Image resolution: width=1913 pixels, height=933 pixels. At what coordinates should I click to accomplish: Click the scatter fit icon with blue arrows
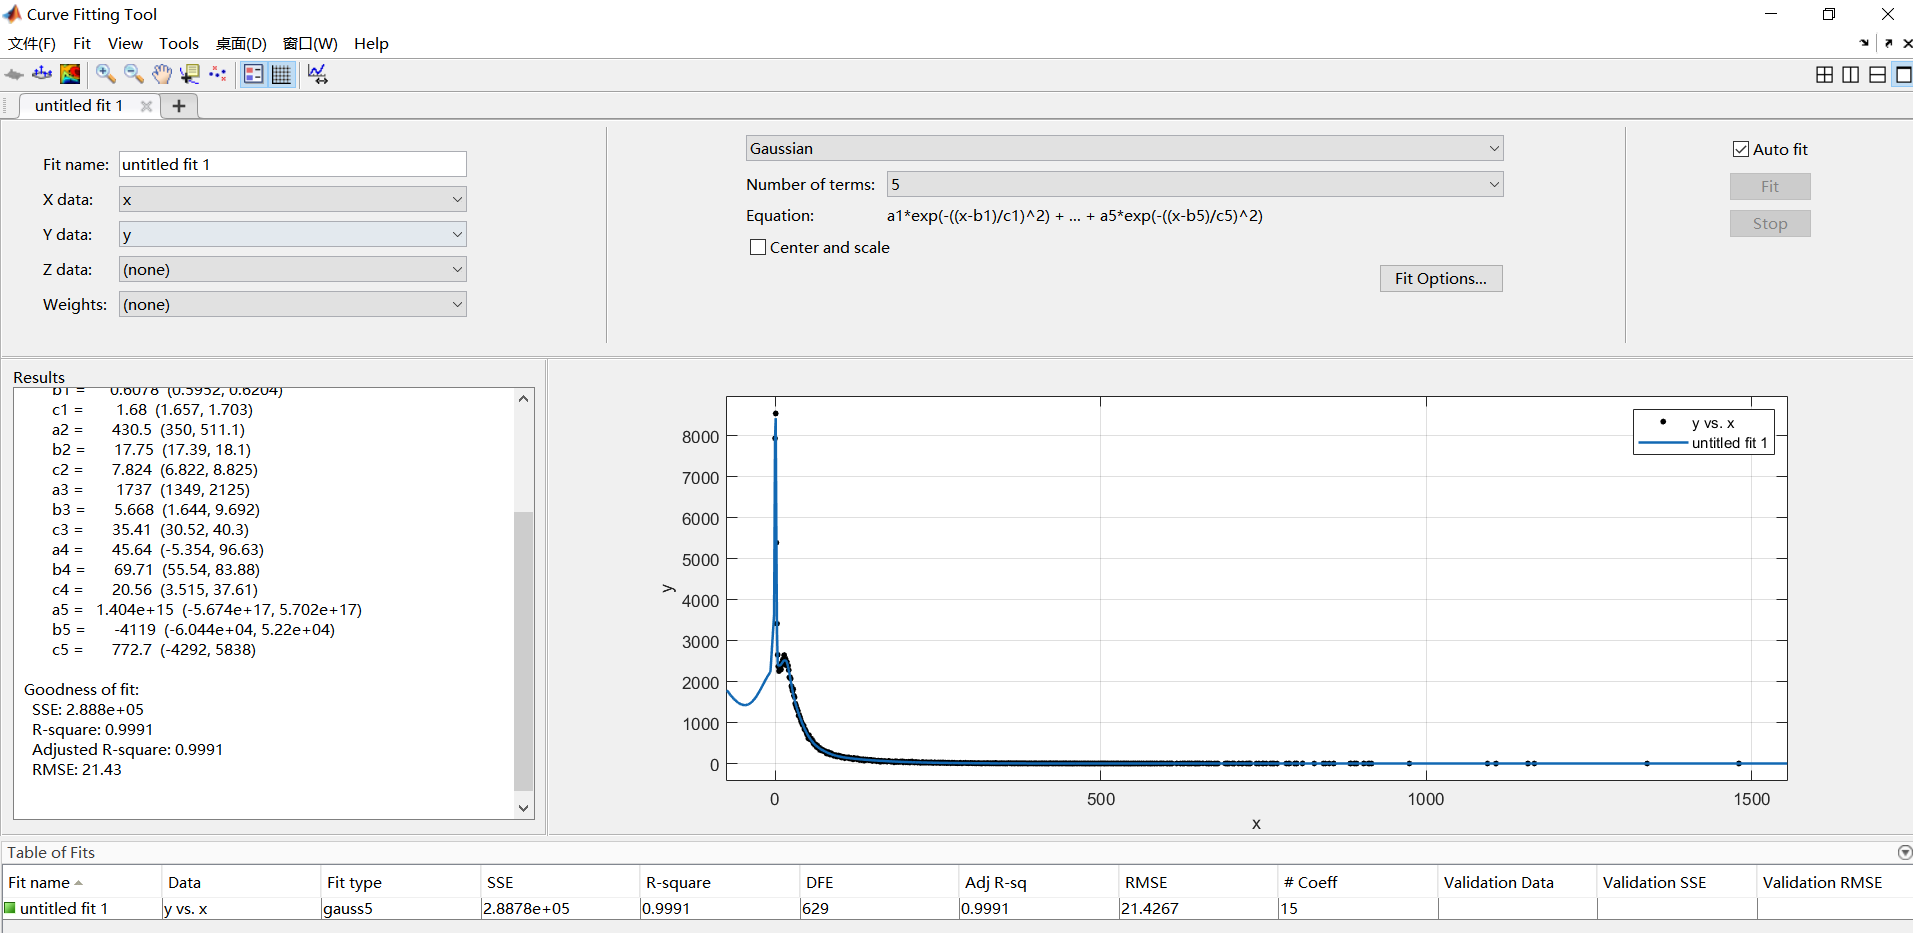click(42, 74)
